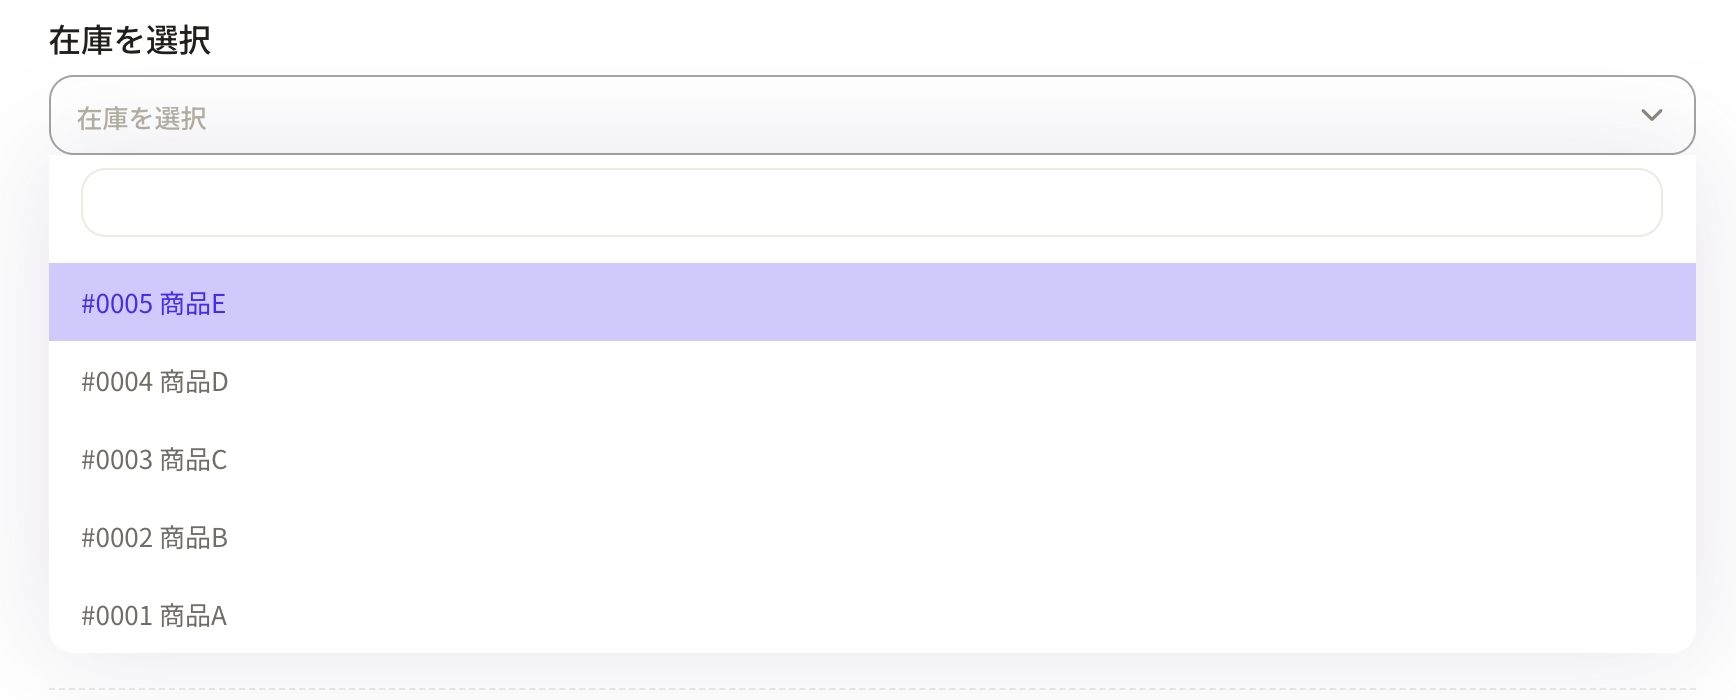Focus the search field above the options
The image size is (1736, 700).
coord(870,203)
